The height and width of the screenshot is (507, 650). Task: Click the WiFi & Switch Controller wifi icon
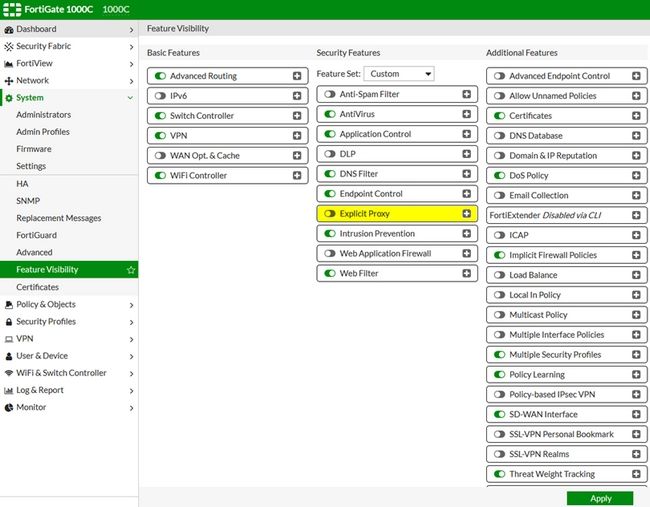(x=9, y=374)
